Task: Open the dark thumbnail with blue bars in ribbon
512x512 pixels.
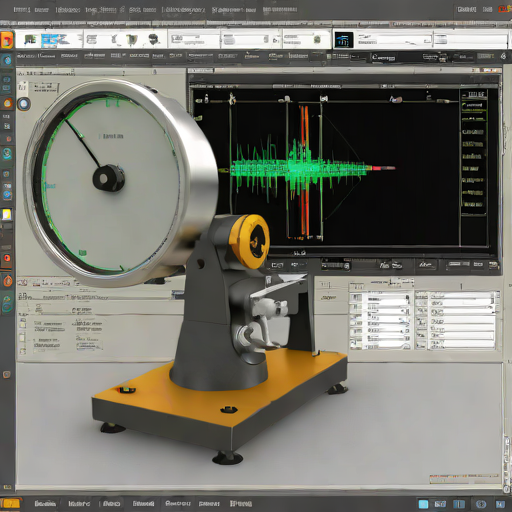Action: pos(344,40)
